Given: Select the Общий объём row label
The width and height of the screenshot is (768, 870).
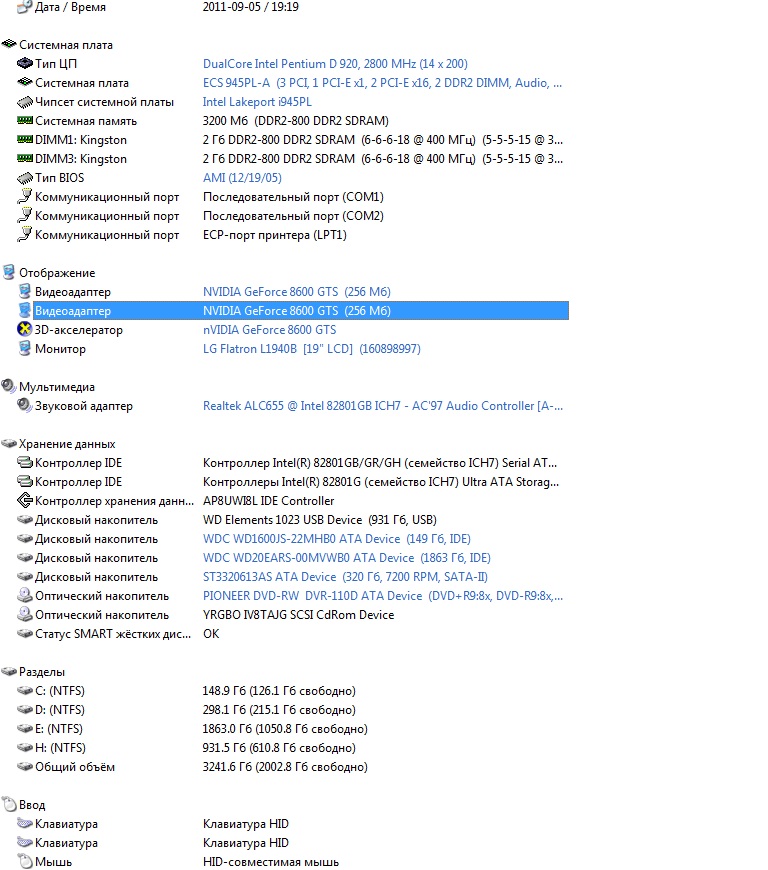Looking at the screenshot, I should pyautogui.click(x=74, y=767).
